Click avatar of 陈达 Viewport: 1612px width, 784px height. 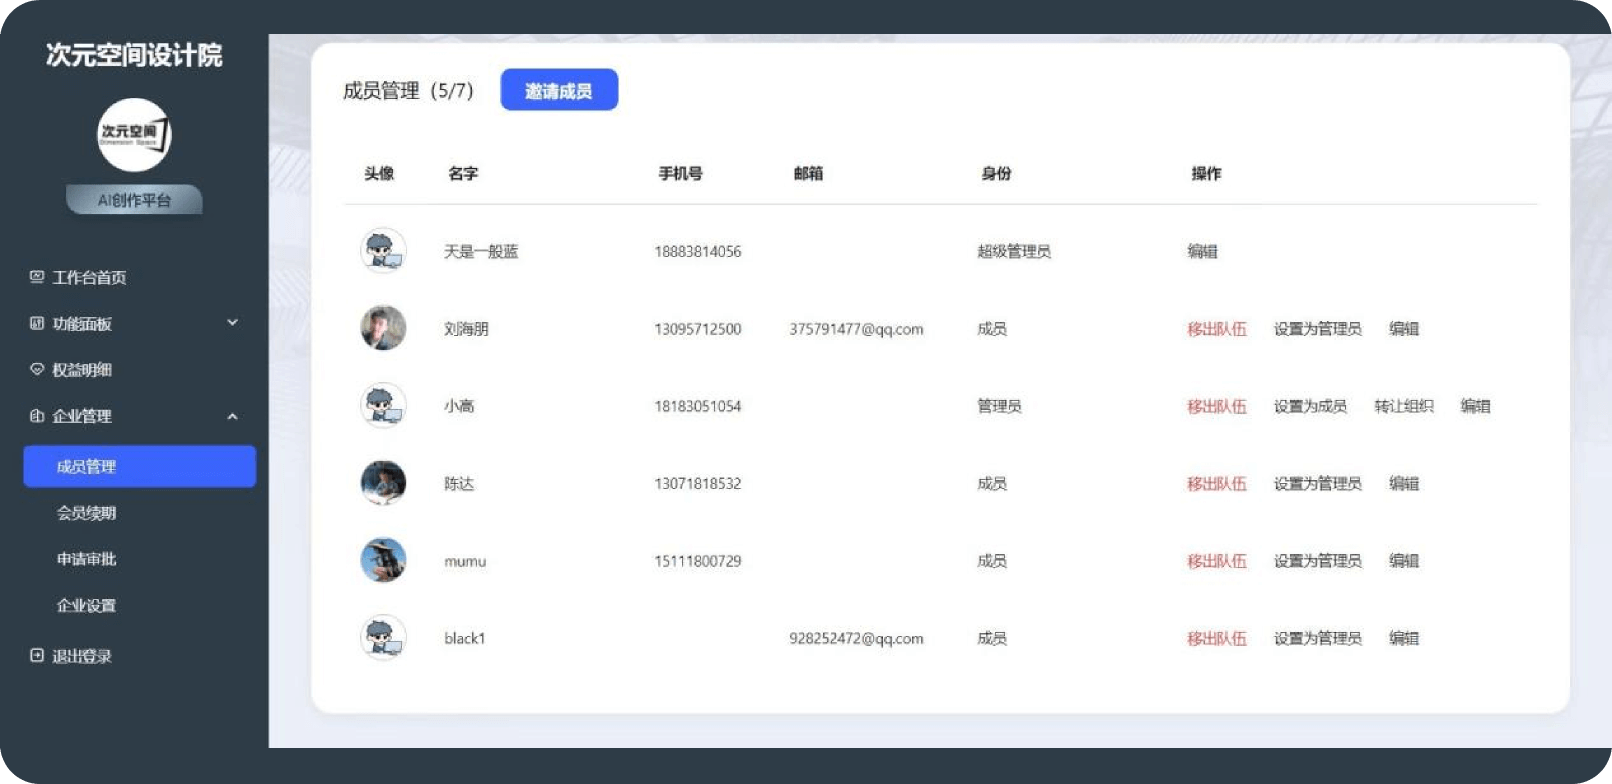(x=383, y=483)
